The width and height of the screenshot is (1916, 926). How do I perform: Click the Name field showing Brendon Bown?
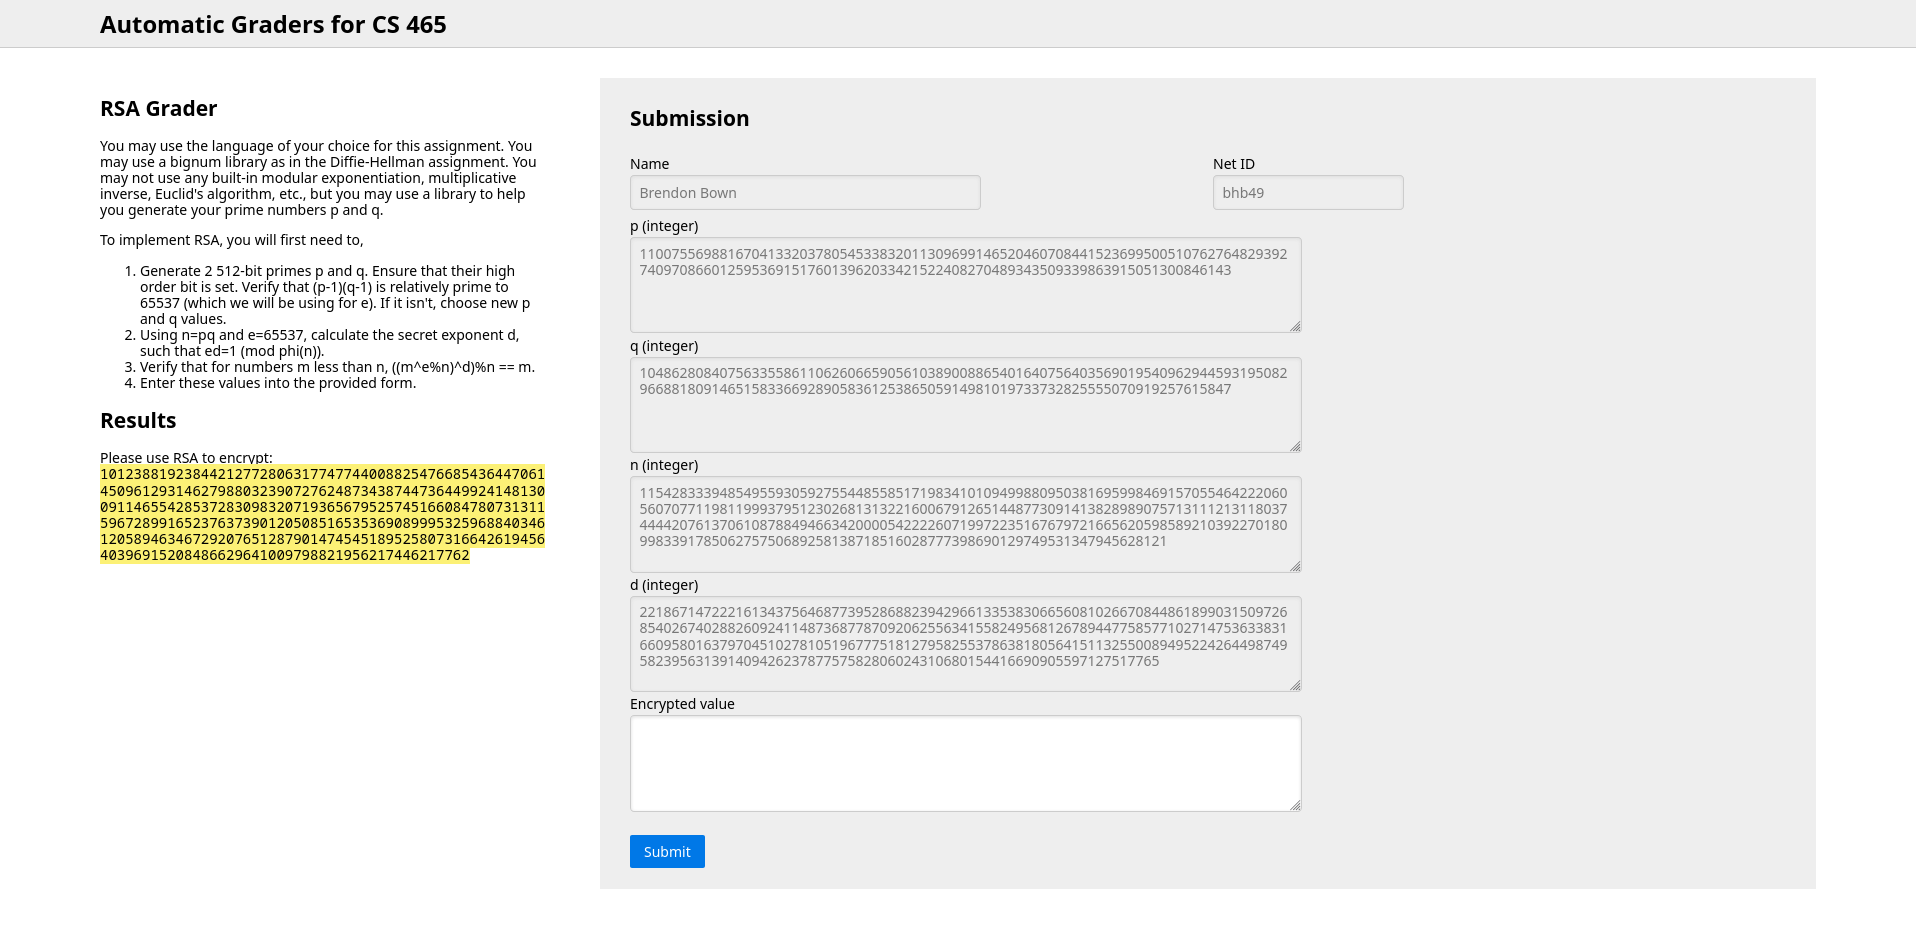pos(805,193)
